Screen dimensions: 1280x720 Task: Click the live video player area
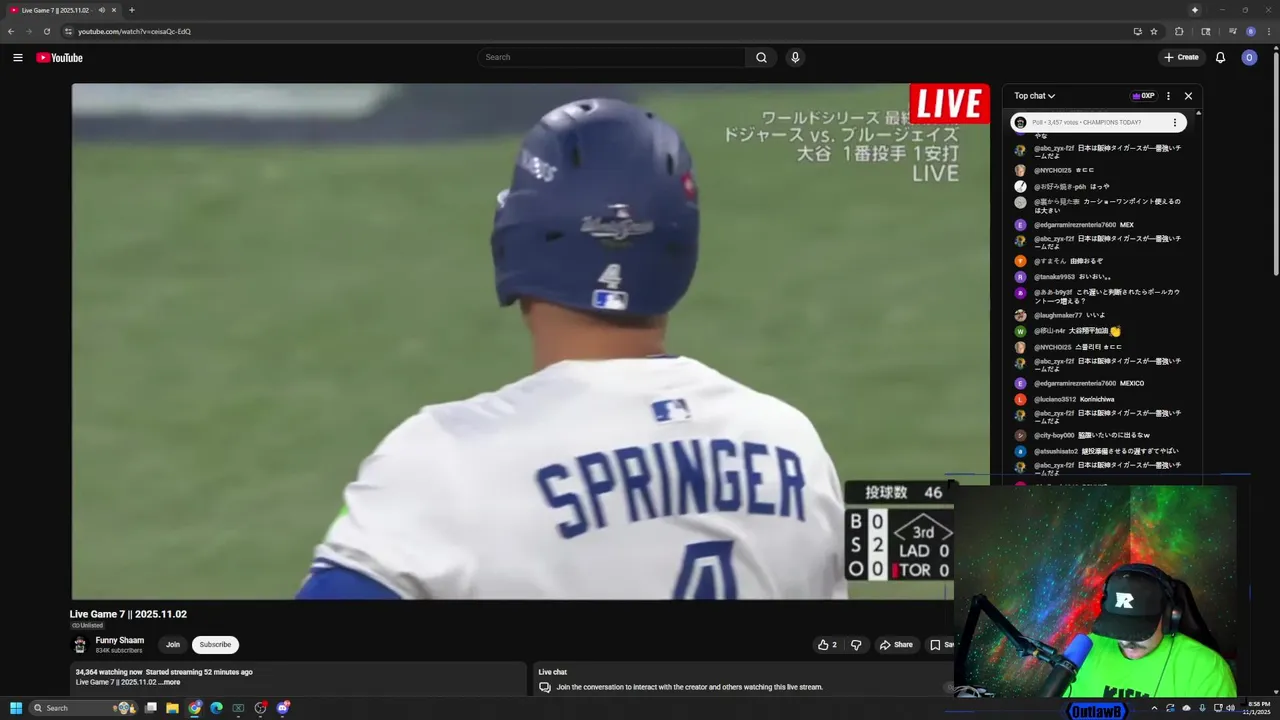530,341
